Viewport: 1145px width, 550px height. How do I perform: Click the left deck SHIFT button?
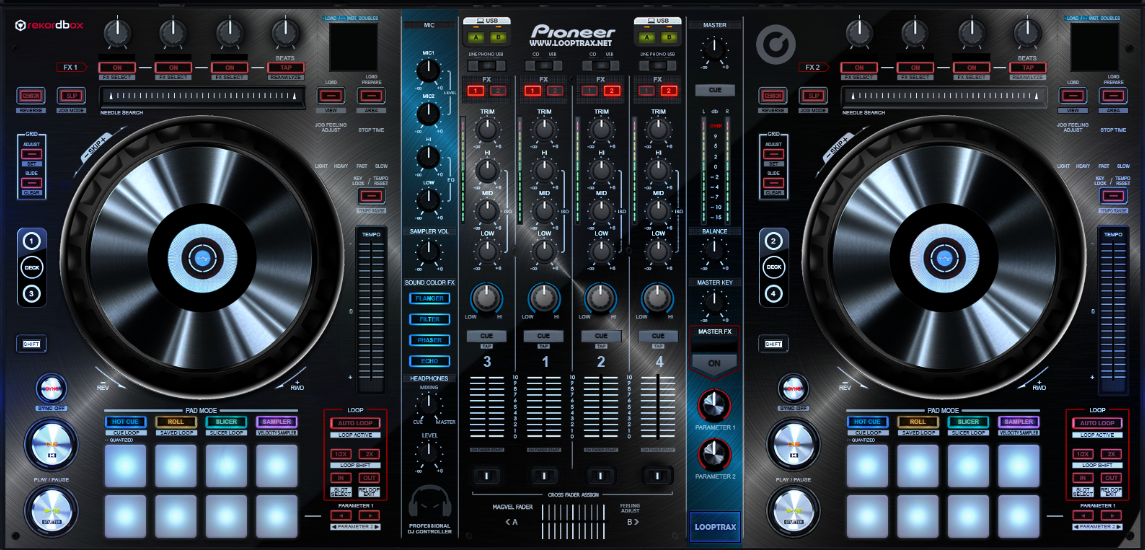32,344
